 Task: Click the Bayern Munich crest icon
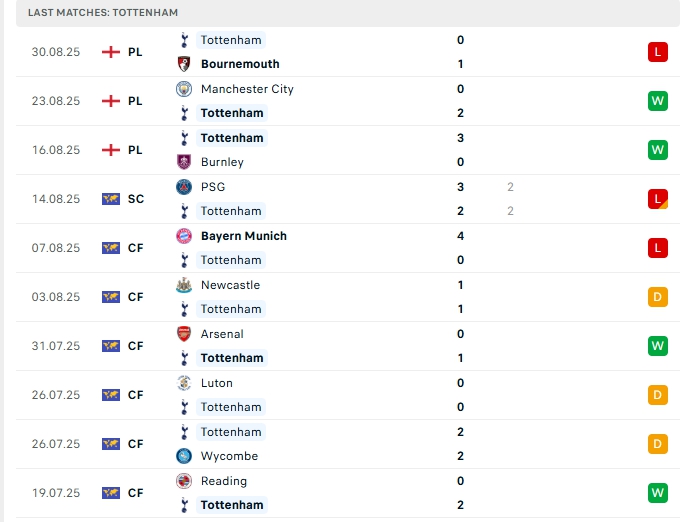pyautogui.click(x=183, y=236)
